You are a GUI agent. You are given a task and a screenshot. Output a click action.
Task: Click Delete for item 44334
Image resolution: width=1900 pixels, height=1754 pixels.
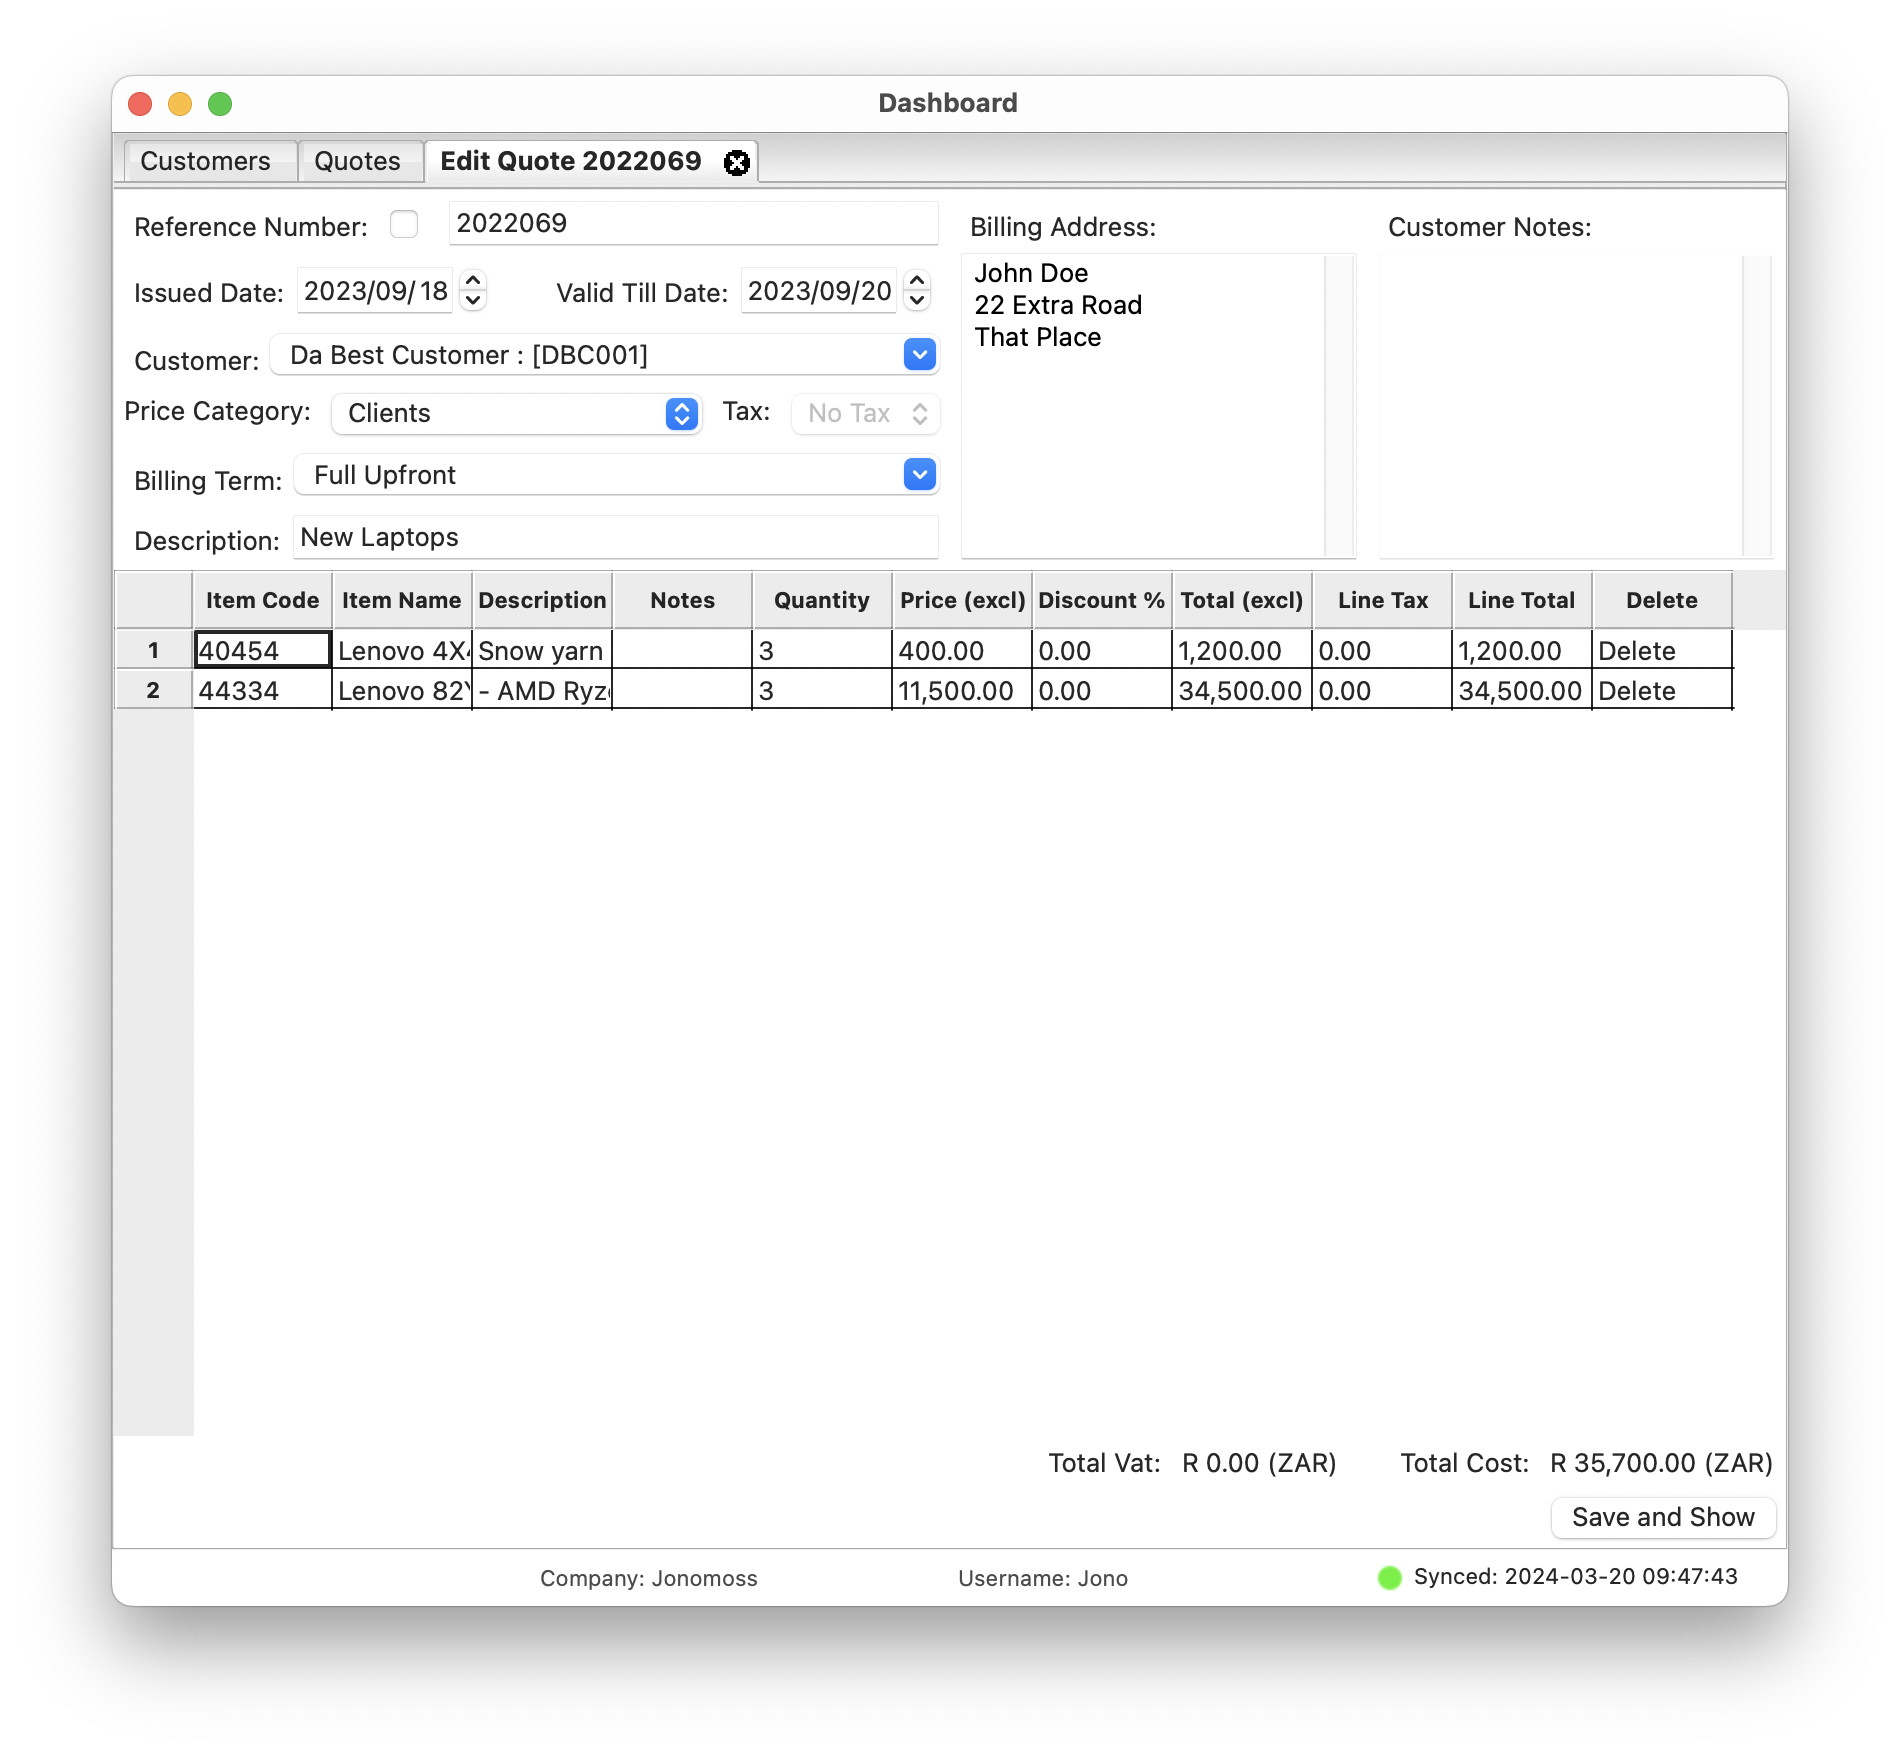point(1662,690)
